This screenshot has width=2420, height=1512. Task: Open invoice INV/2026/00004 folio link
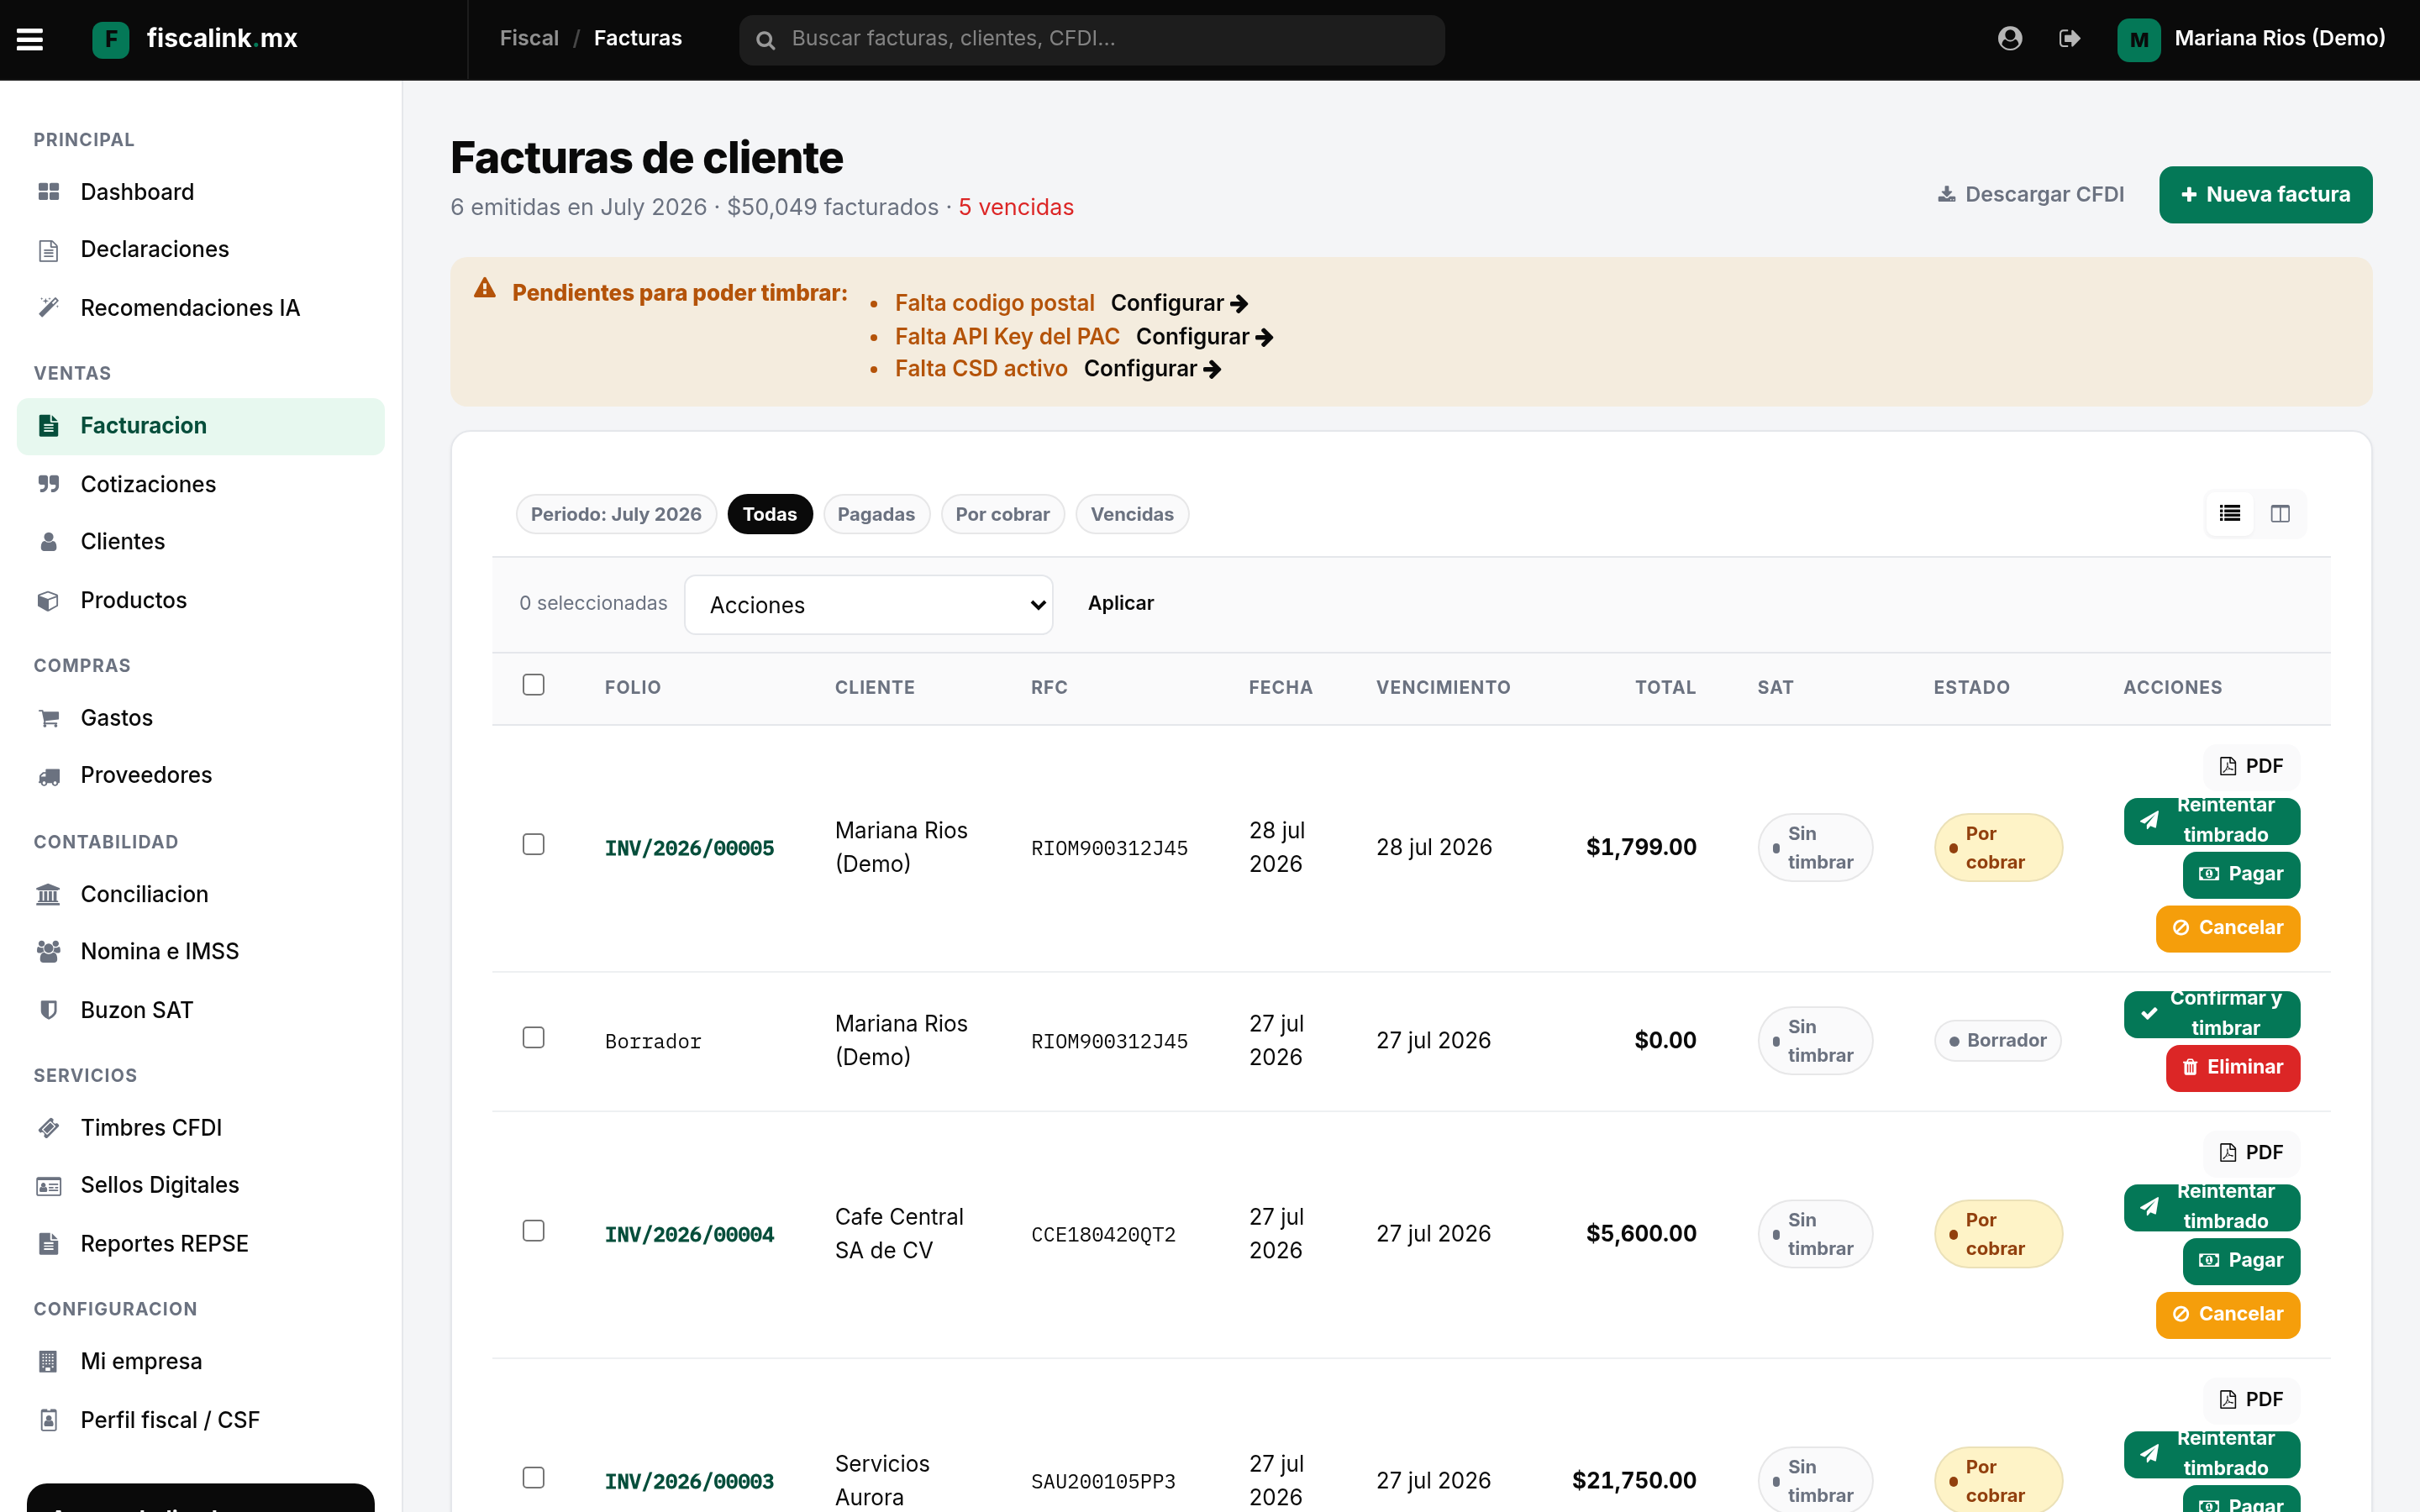click(689, 1235)
